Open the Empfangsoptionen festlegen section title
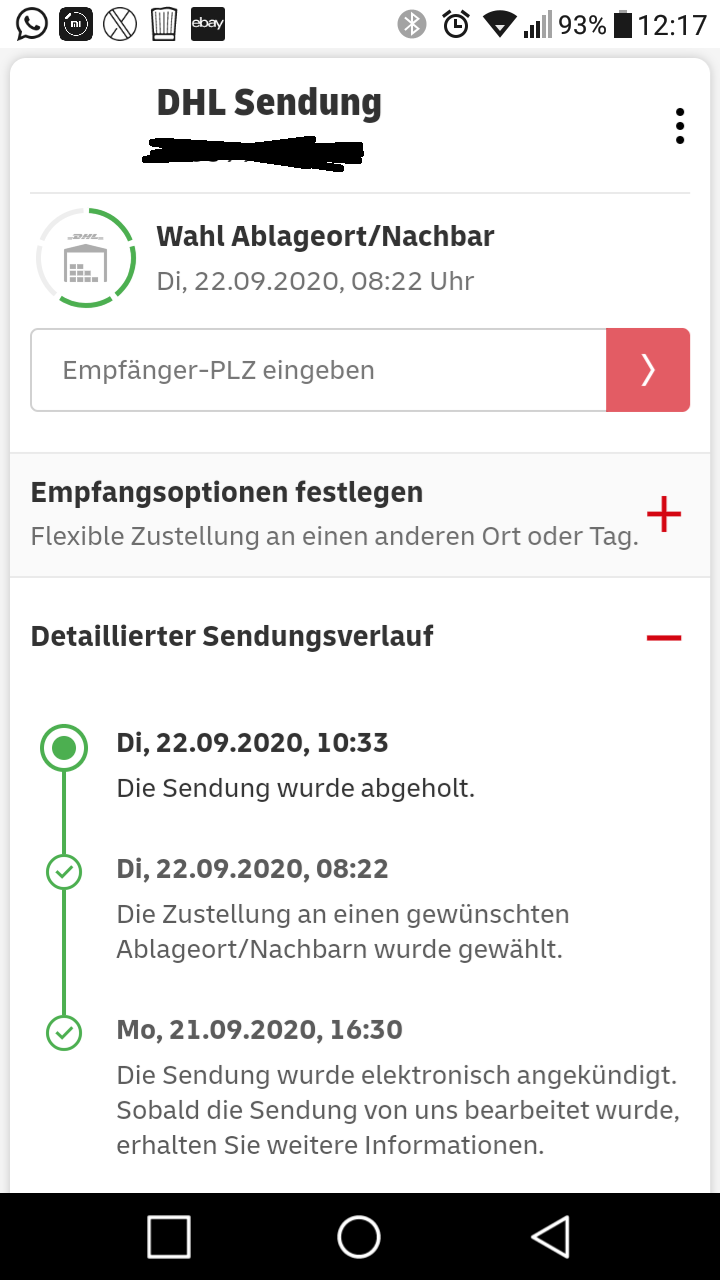 (x=227, y=492)
